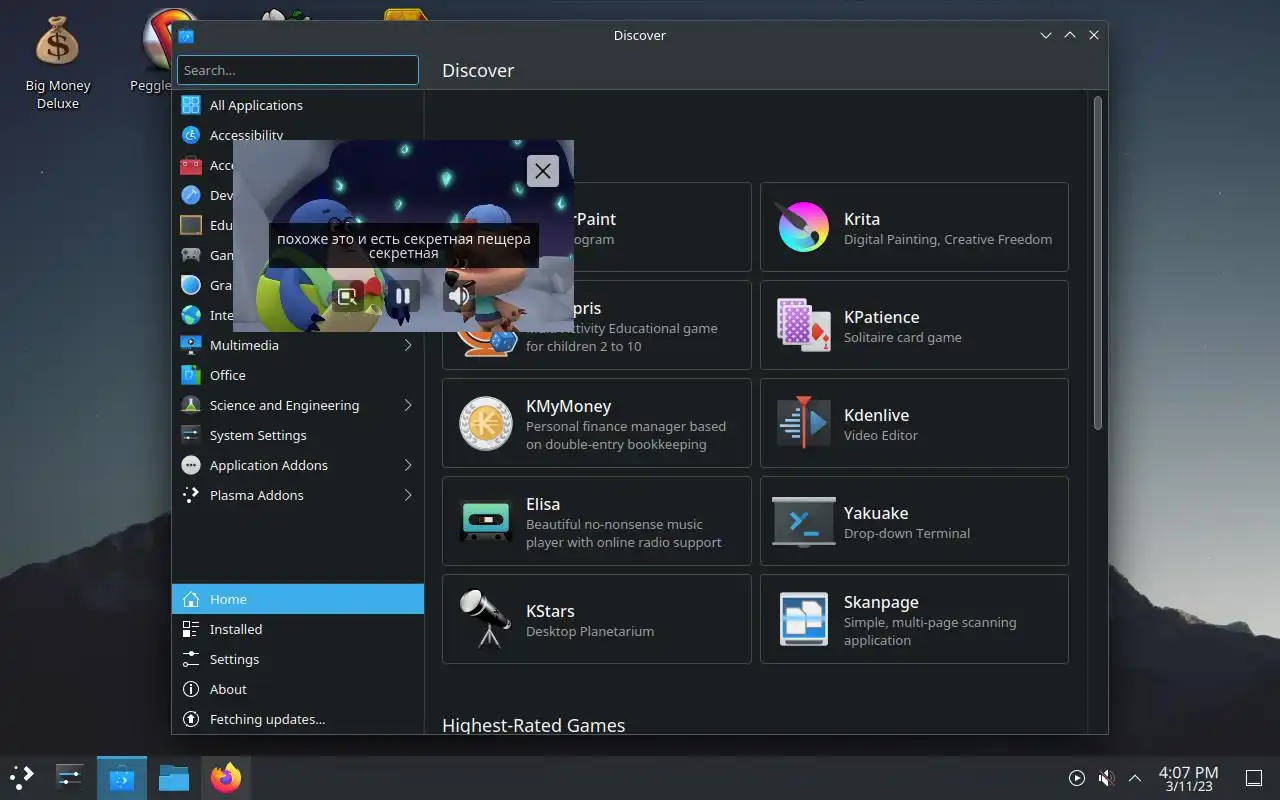Image resolution: width=1280 pixels, height=800 pixels.
Task: Click the KPatience Solitaire card game text
Action: (x=903, y=337)
